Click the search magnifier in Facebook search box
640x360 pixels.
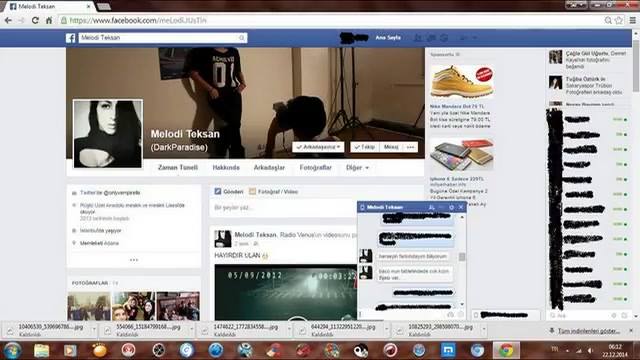(x=242, y=38)
